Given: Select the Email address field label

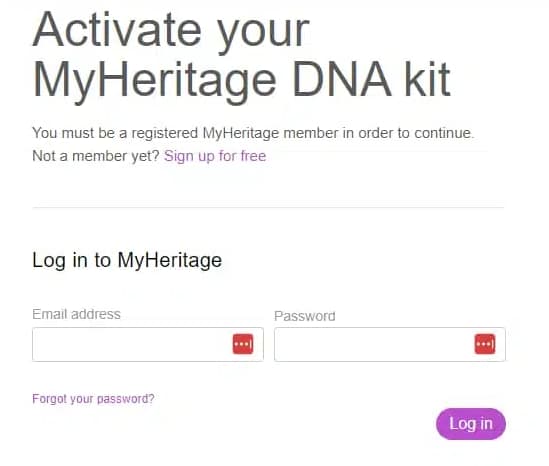Looking at the screenshot, I should 76,314.
